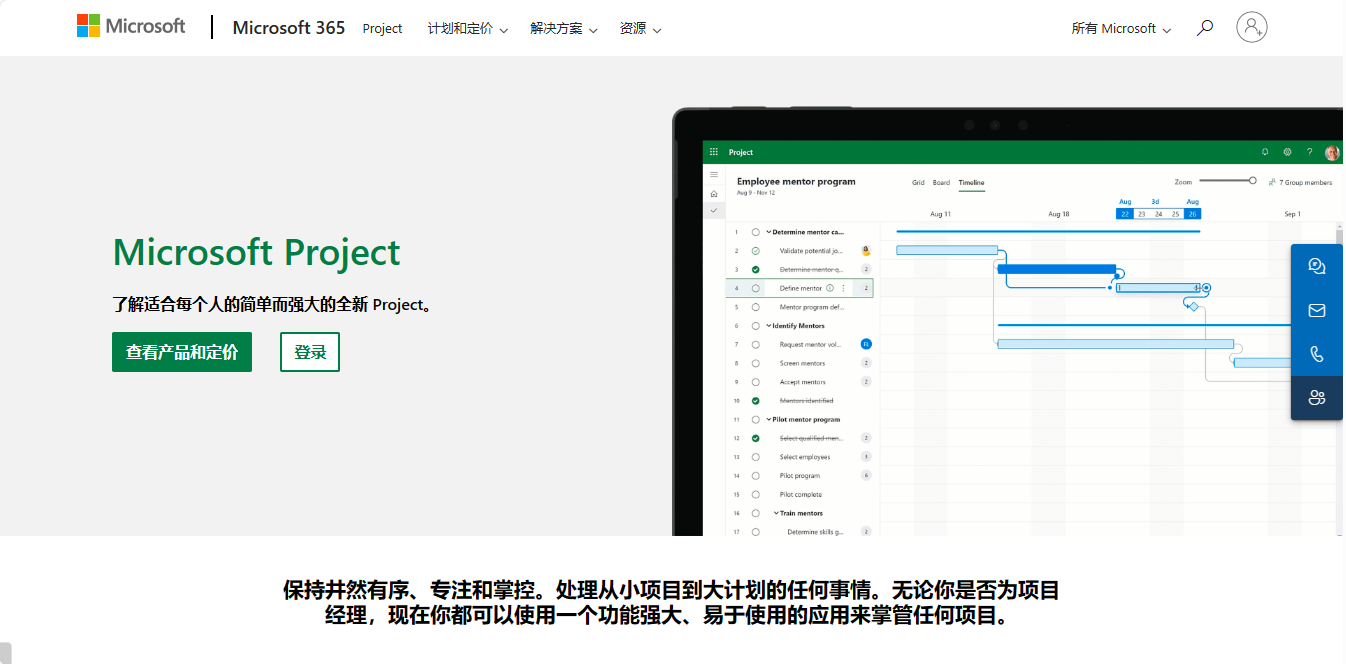This screenshot has width=1346, height=664.
Task: Toggle completion circle for Validate potential row
Action: (x=756, y=251)
